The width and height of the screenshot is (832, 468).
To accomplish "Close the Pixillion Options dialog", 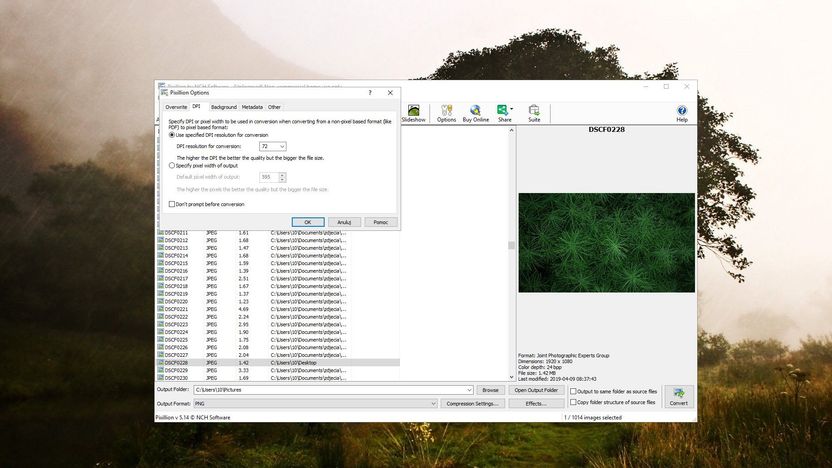I will coord(390,92).
